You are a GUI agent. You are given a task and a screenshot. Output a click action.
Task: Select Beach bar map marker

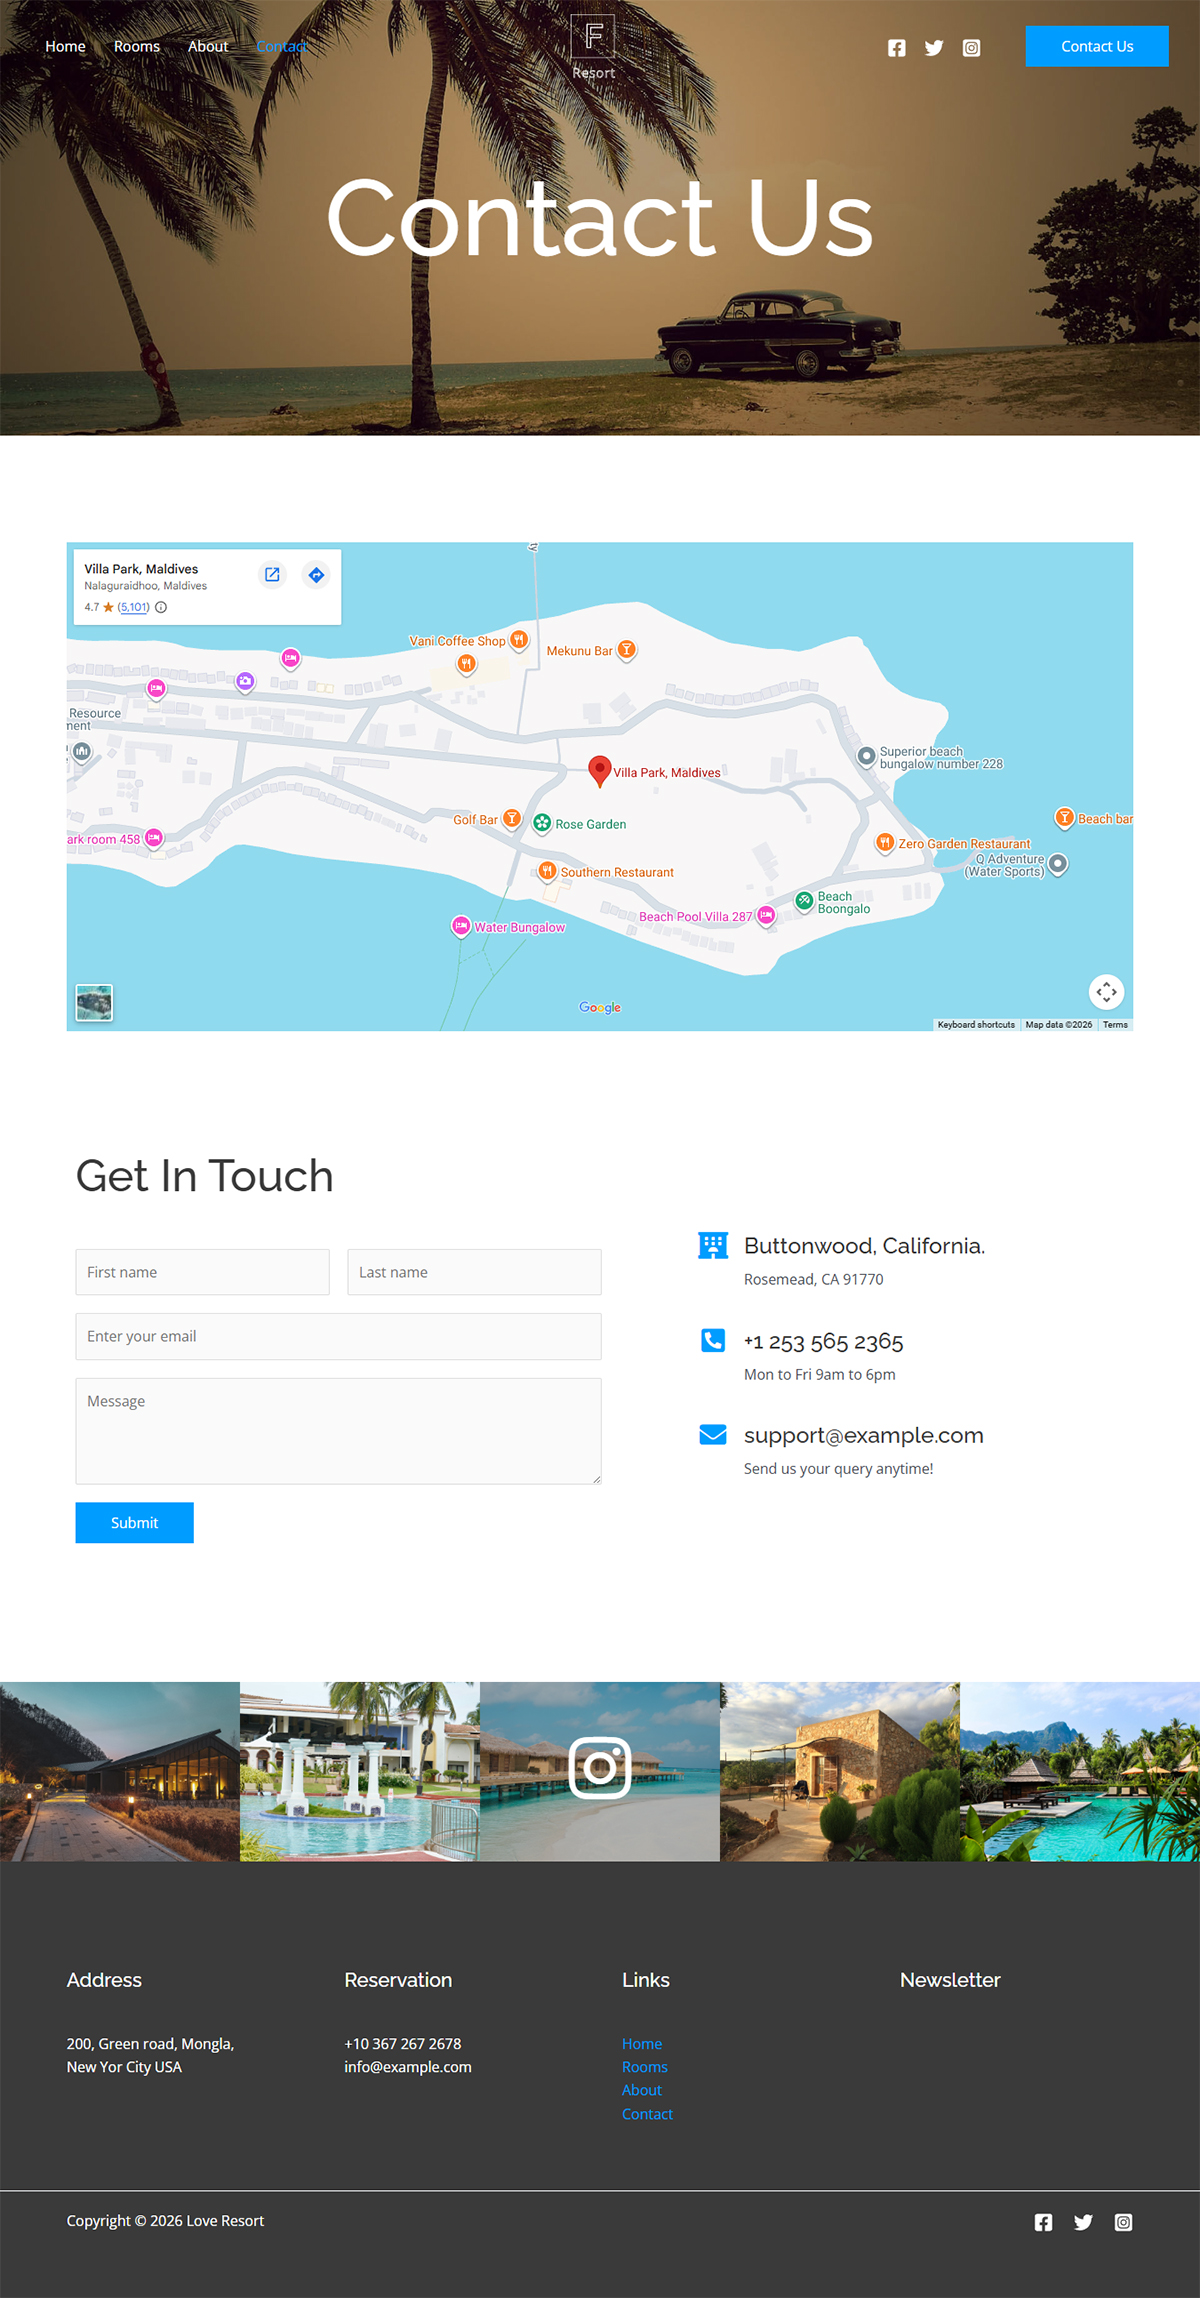click(1064, 818)
